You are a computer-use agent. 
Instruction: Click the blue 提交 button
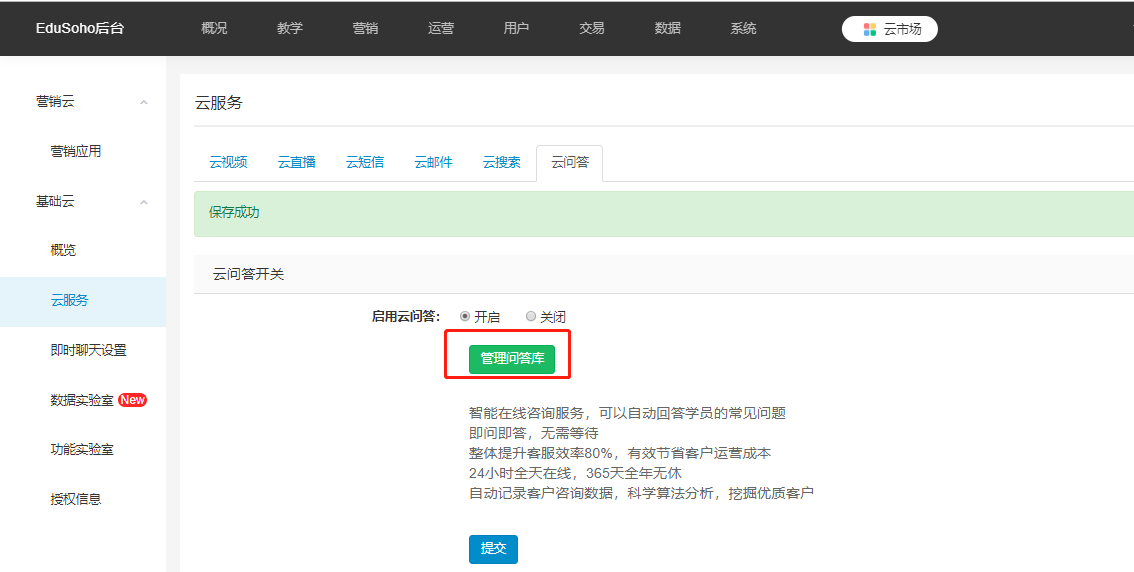[493, 549]
